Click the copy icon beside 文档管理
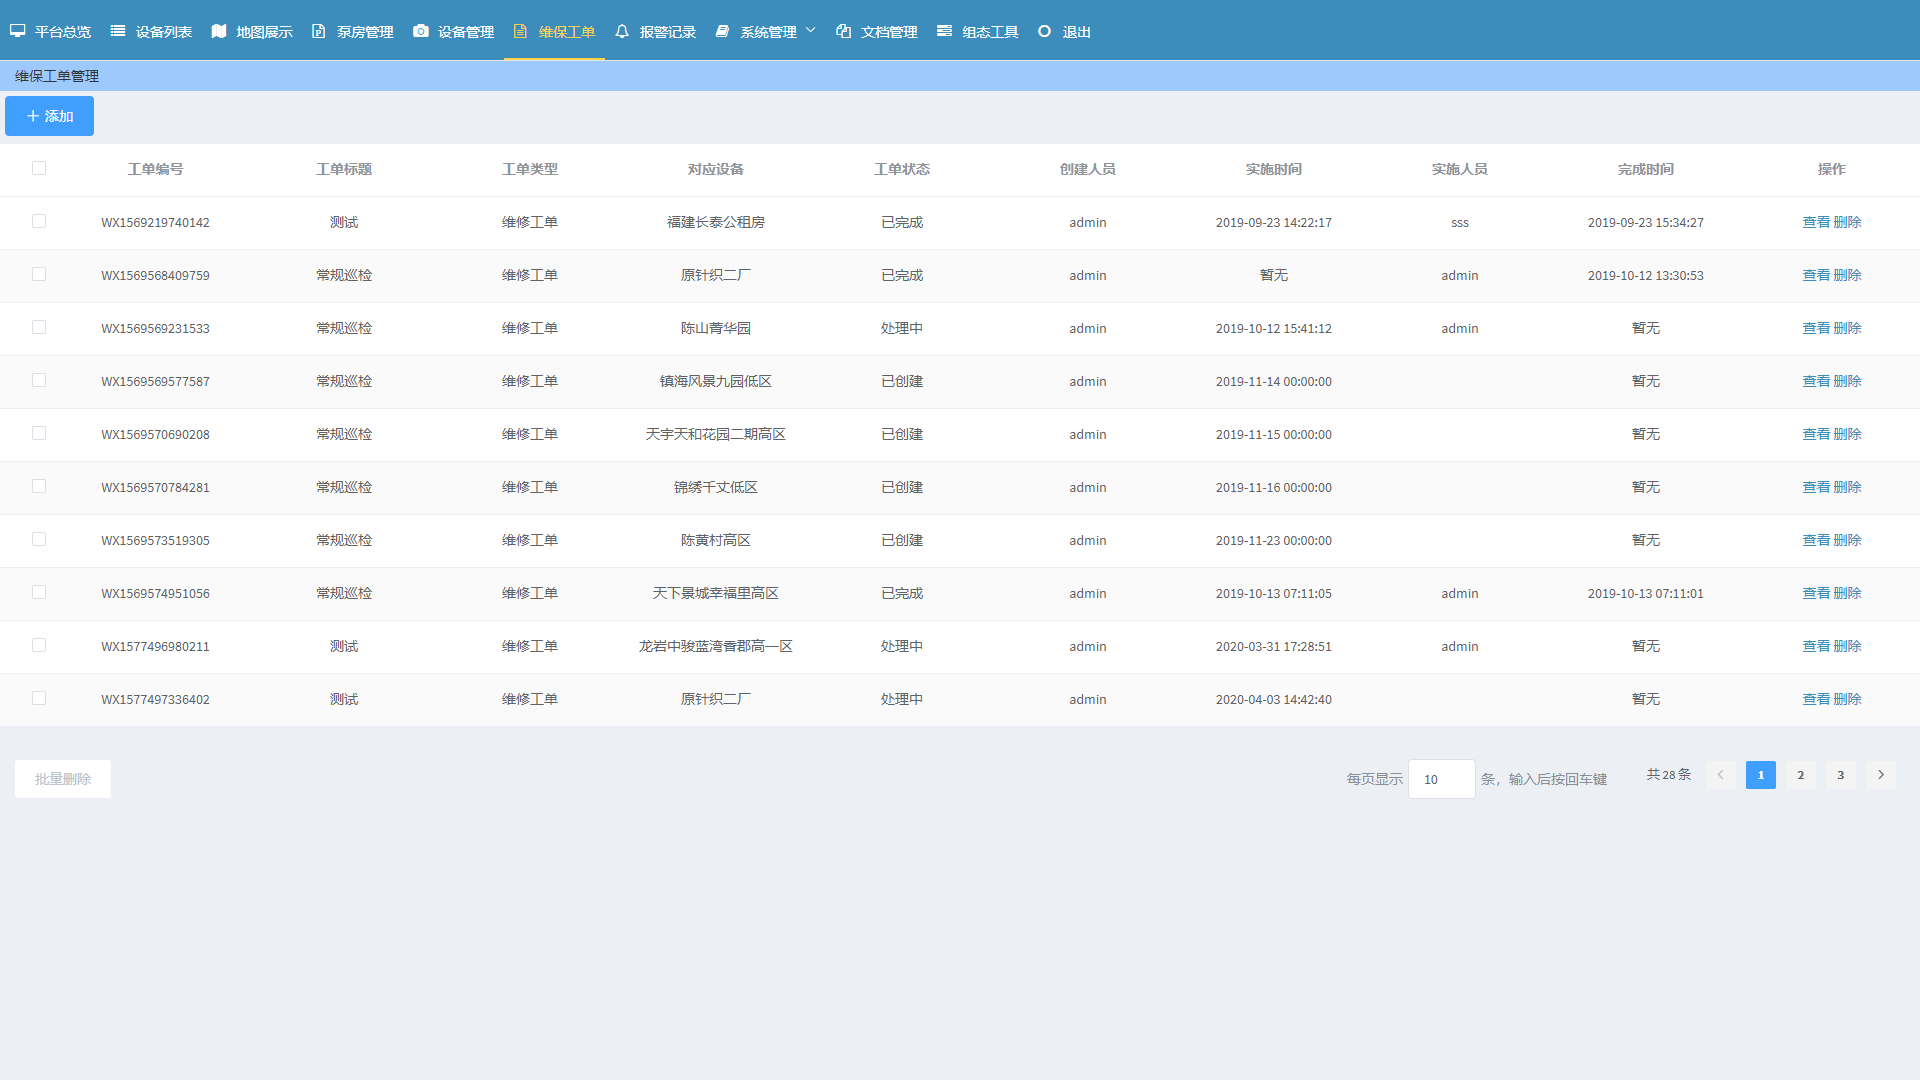1920x1080 pixels. [x=844, y=31]
